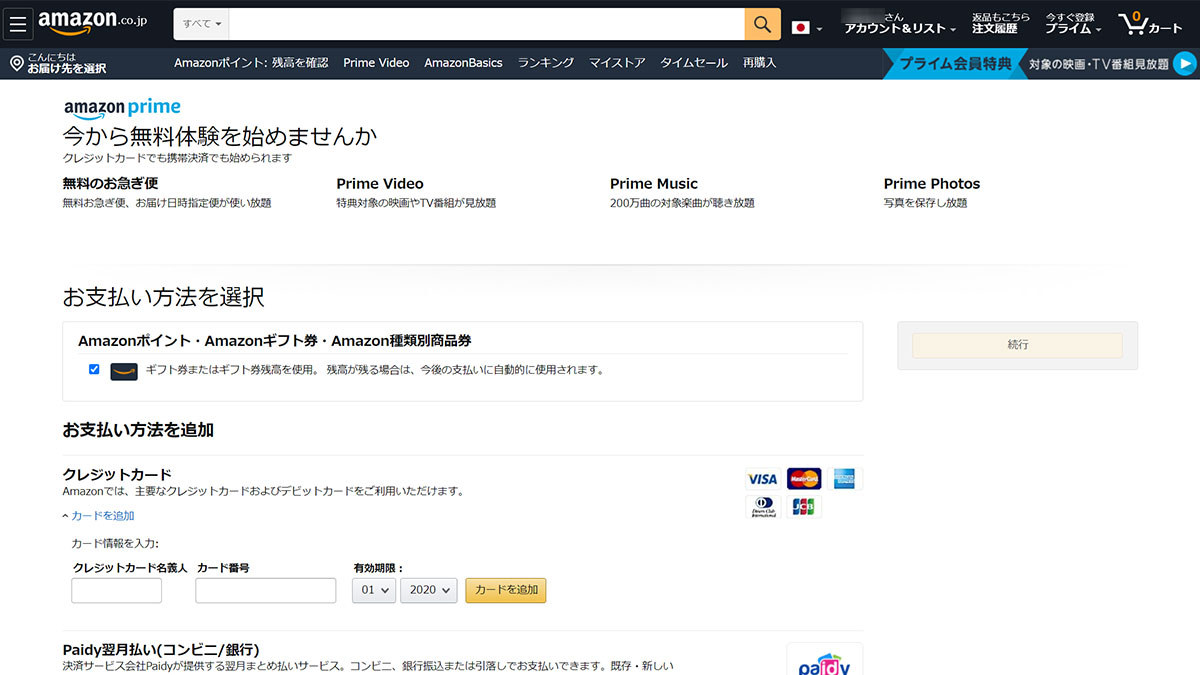
Task: Click the クレジットカード名義人 name field
Action: click(x=116, y=590)
